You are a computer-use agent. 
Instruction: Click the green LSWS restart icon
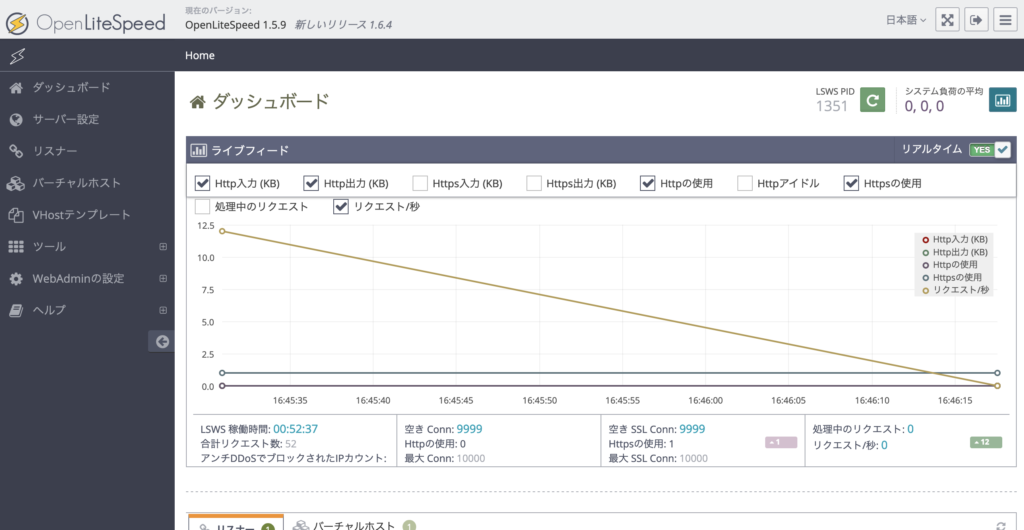[872, 100]
